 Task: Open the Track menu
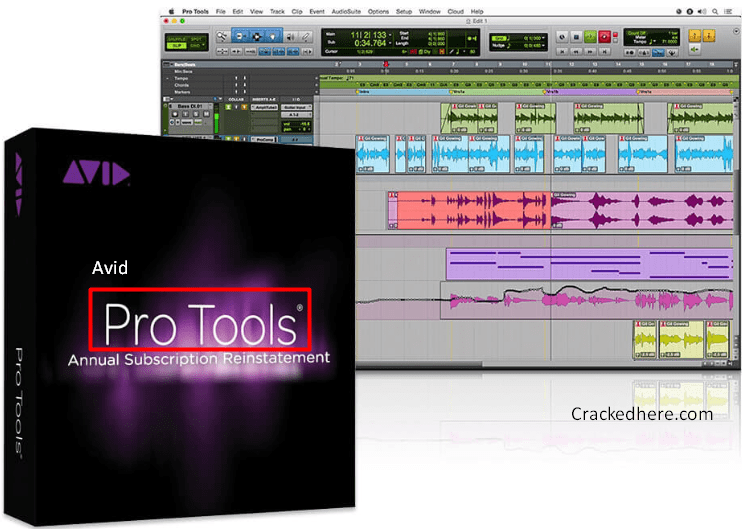[x=277, y=11]
